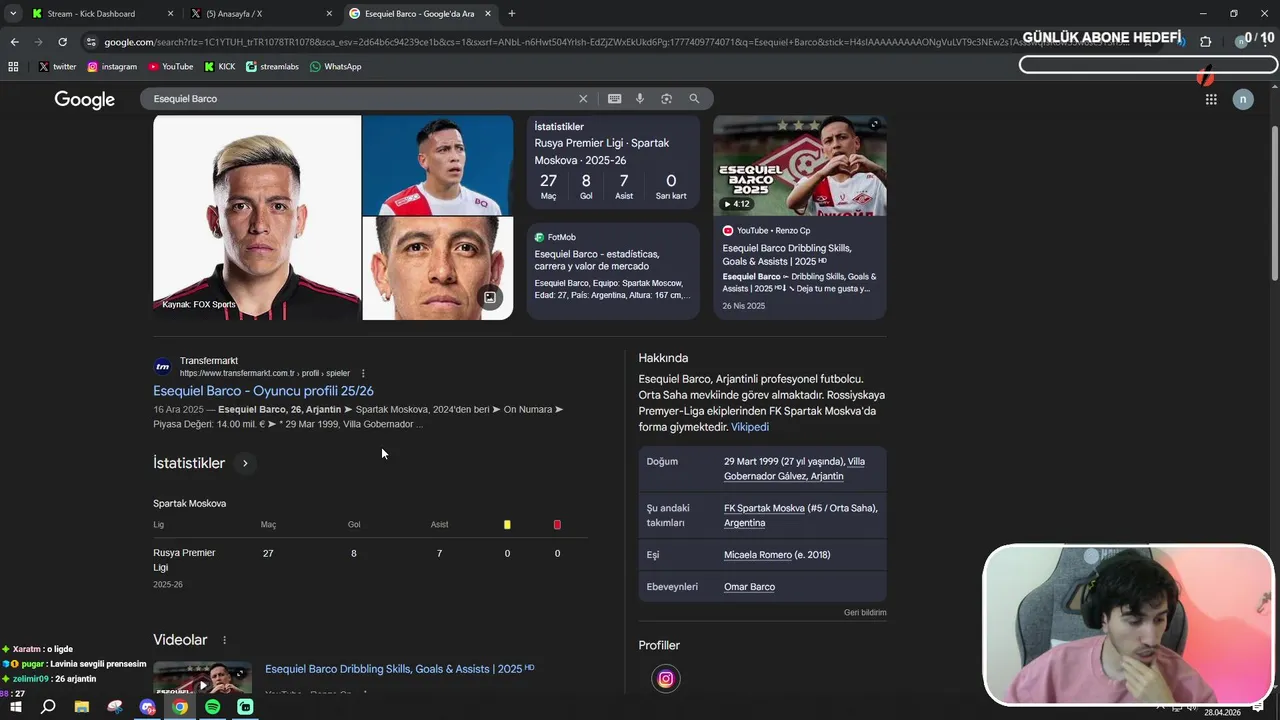Open more options beside Videolar heading
The height and width of the screenshot is (720, 1280).
(x=224, y=640)
